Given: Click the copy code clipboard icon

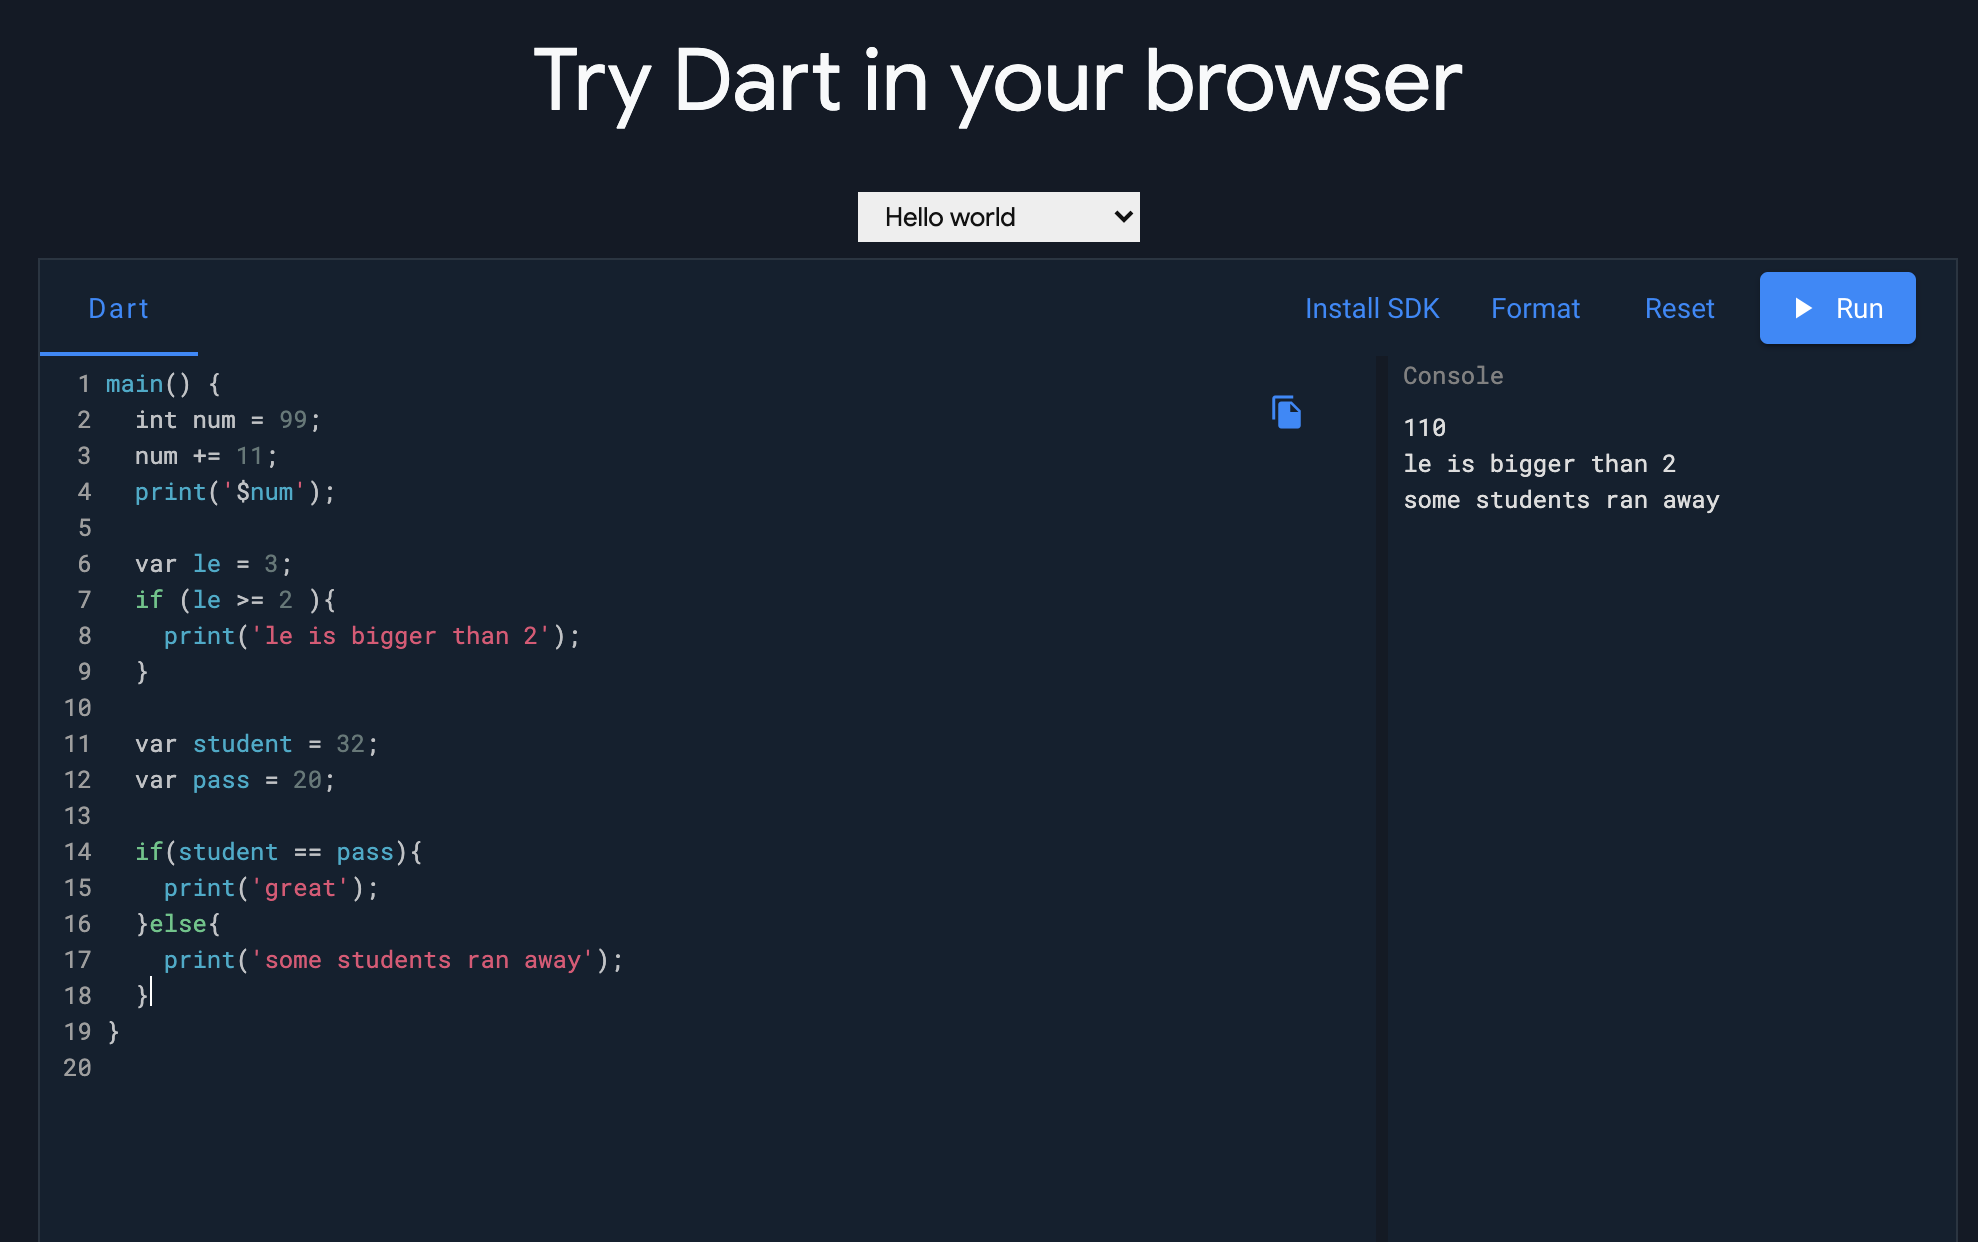Looking at the screenshot, I should pyautogui.click(x=1286, y=412).
